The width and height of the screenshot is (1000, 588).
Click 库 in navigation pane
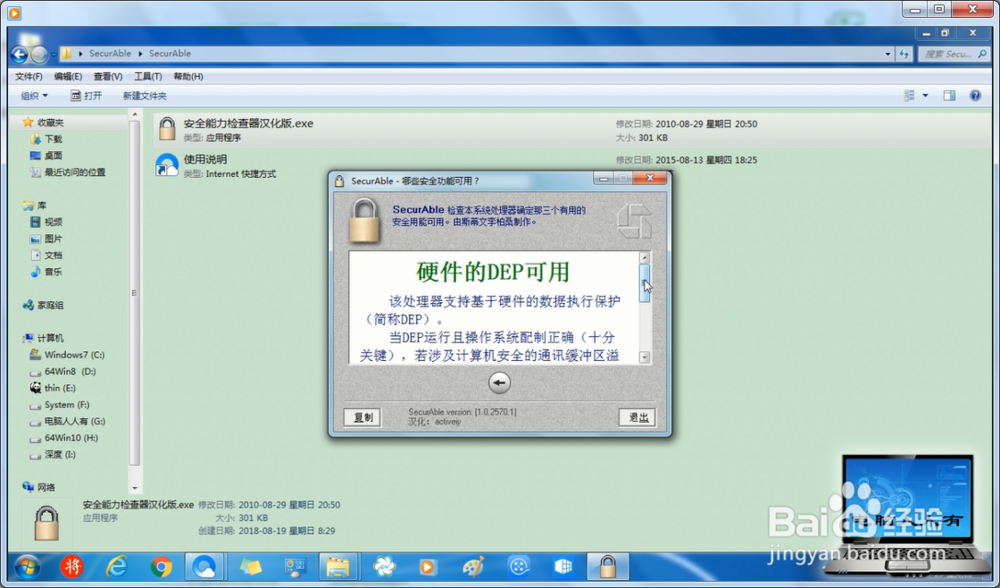click(x=41, y=205)
